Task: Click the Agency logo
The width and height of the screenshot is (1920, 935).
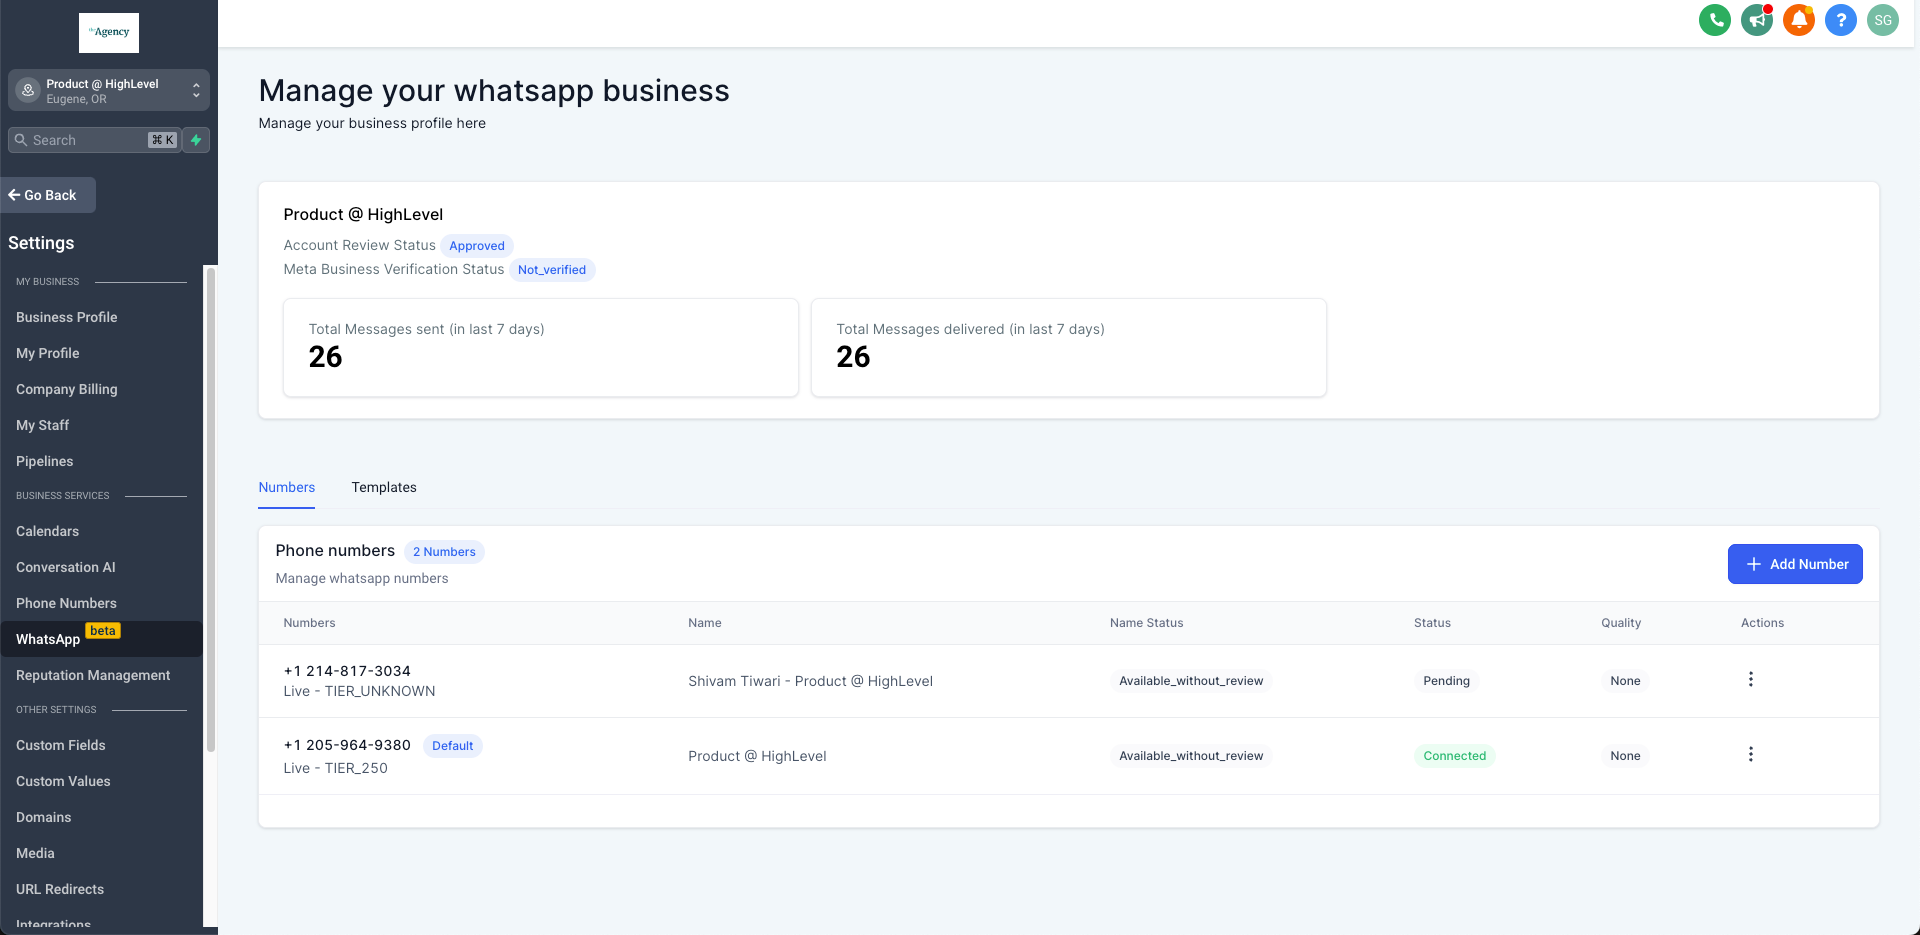Action: click(109, 32)
